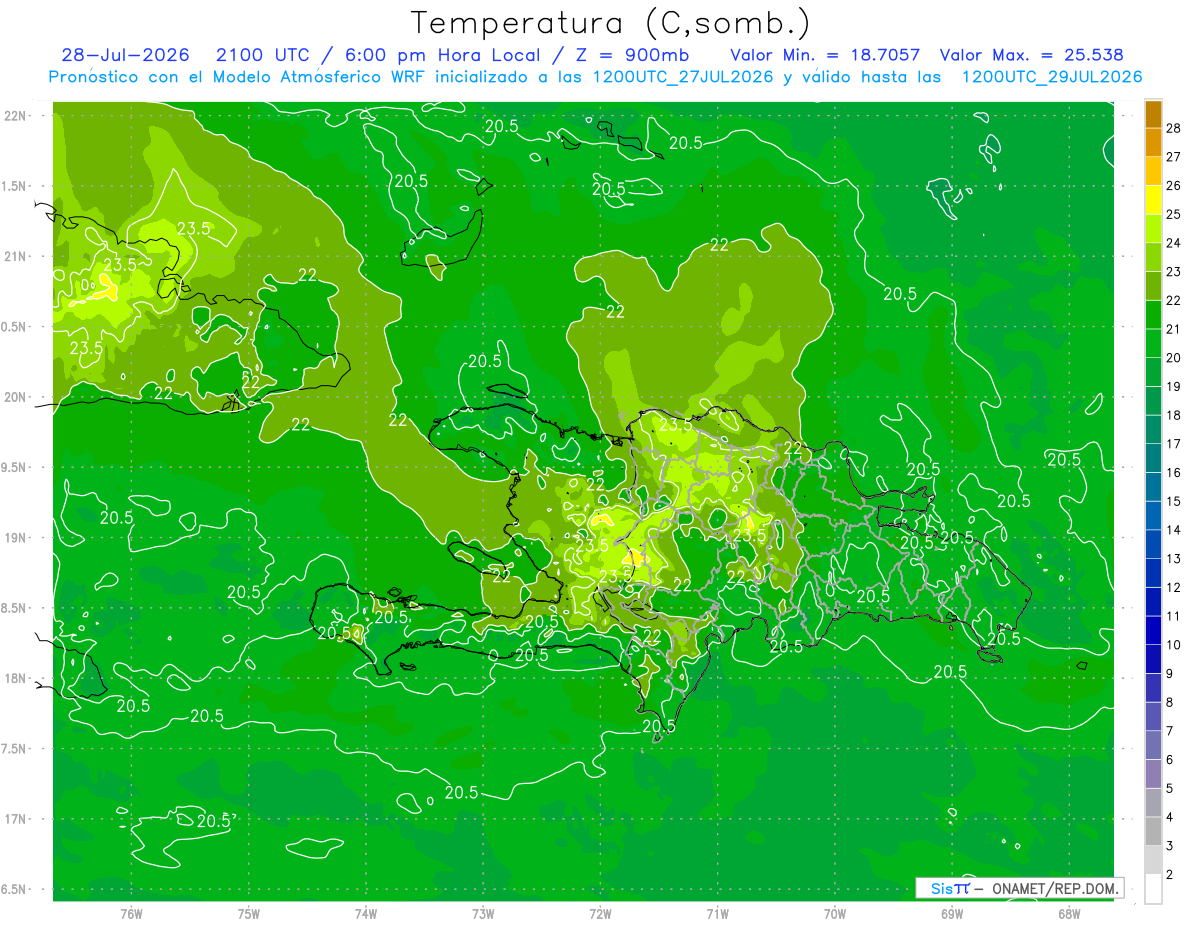Click latitude axis label '19N'
1200x927 pixels.
16,538
